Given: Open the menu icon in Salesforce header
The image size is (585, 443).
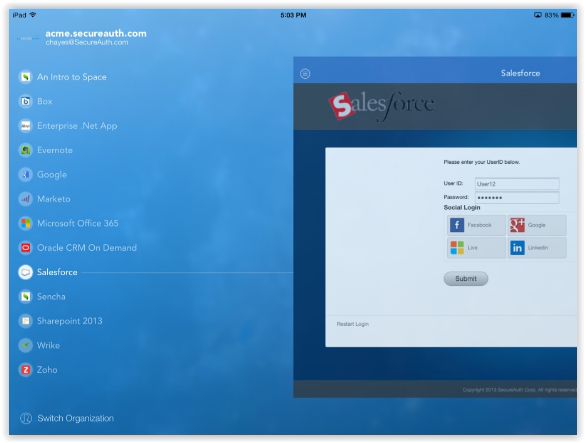Looking at the screenshot, I should click(305, 74).
